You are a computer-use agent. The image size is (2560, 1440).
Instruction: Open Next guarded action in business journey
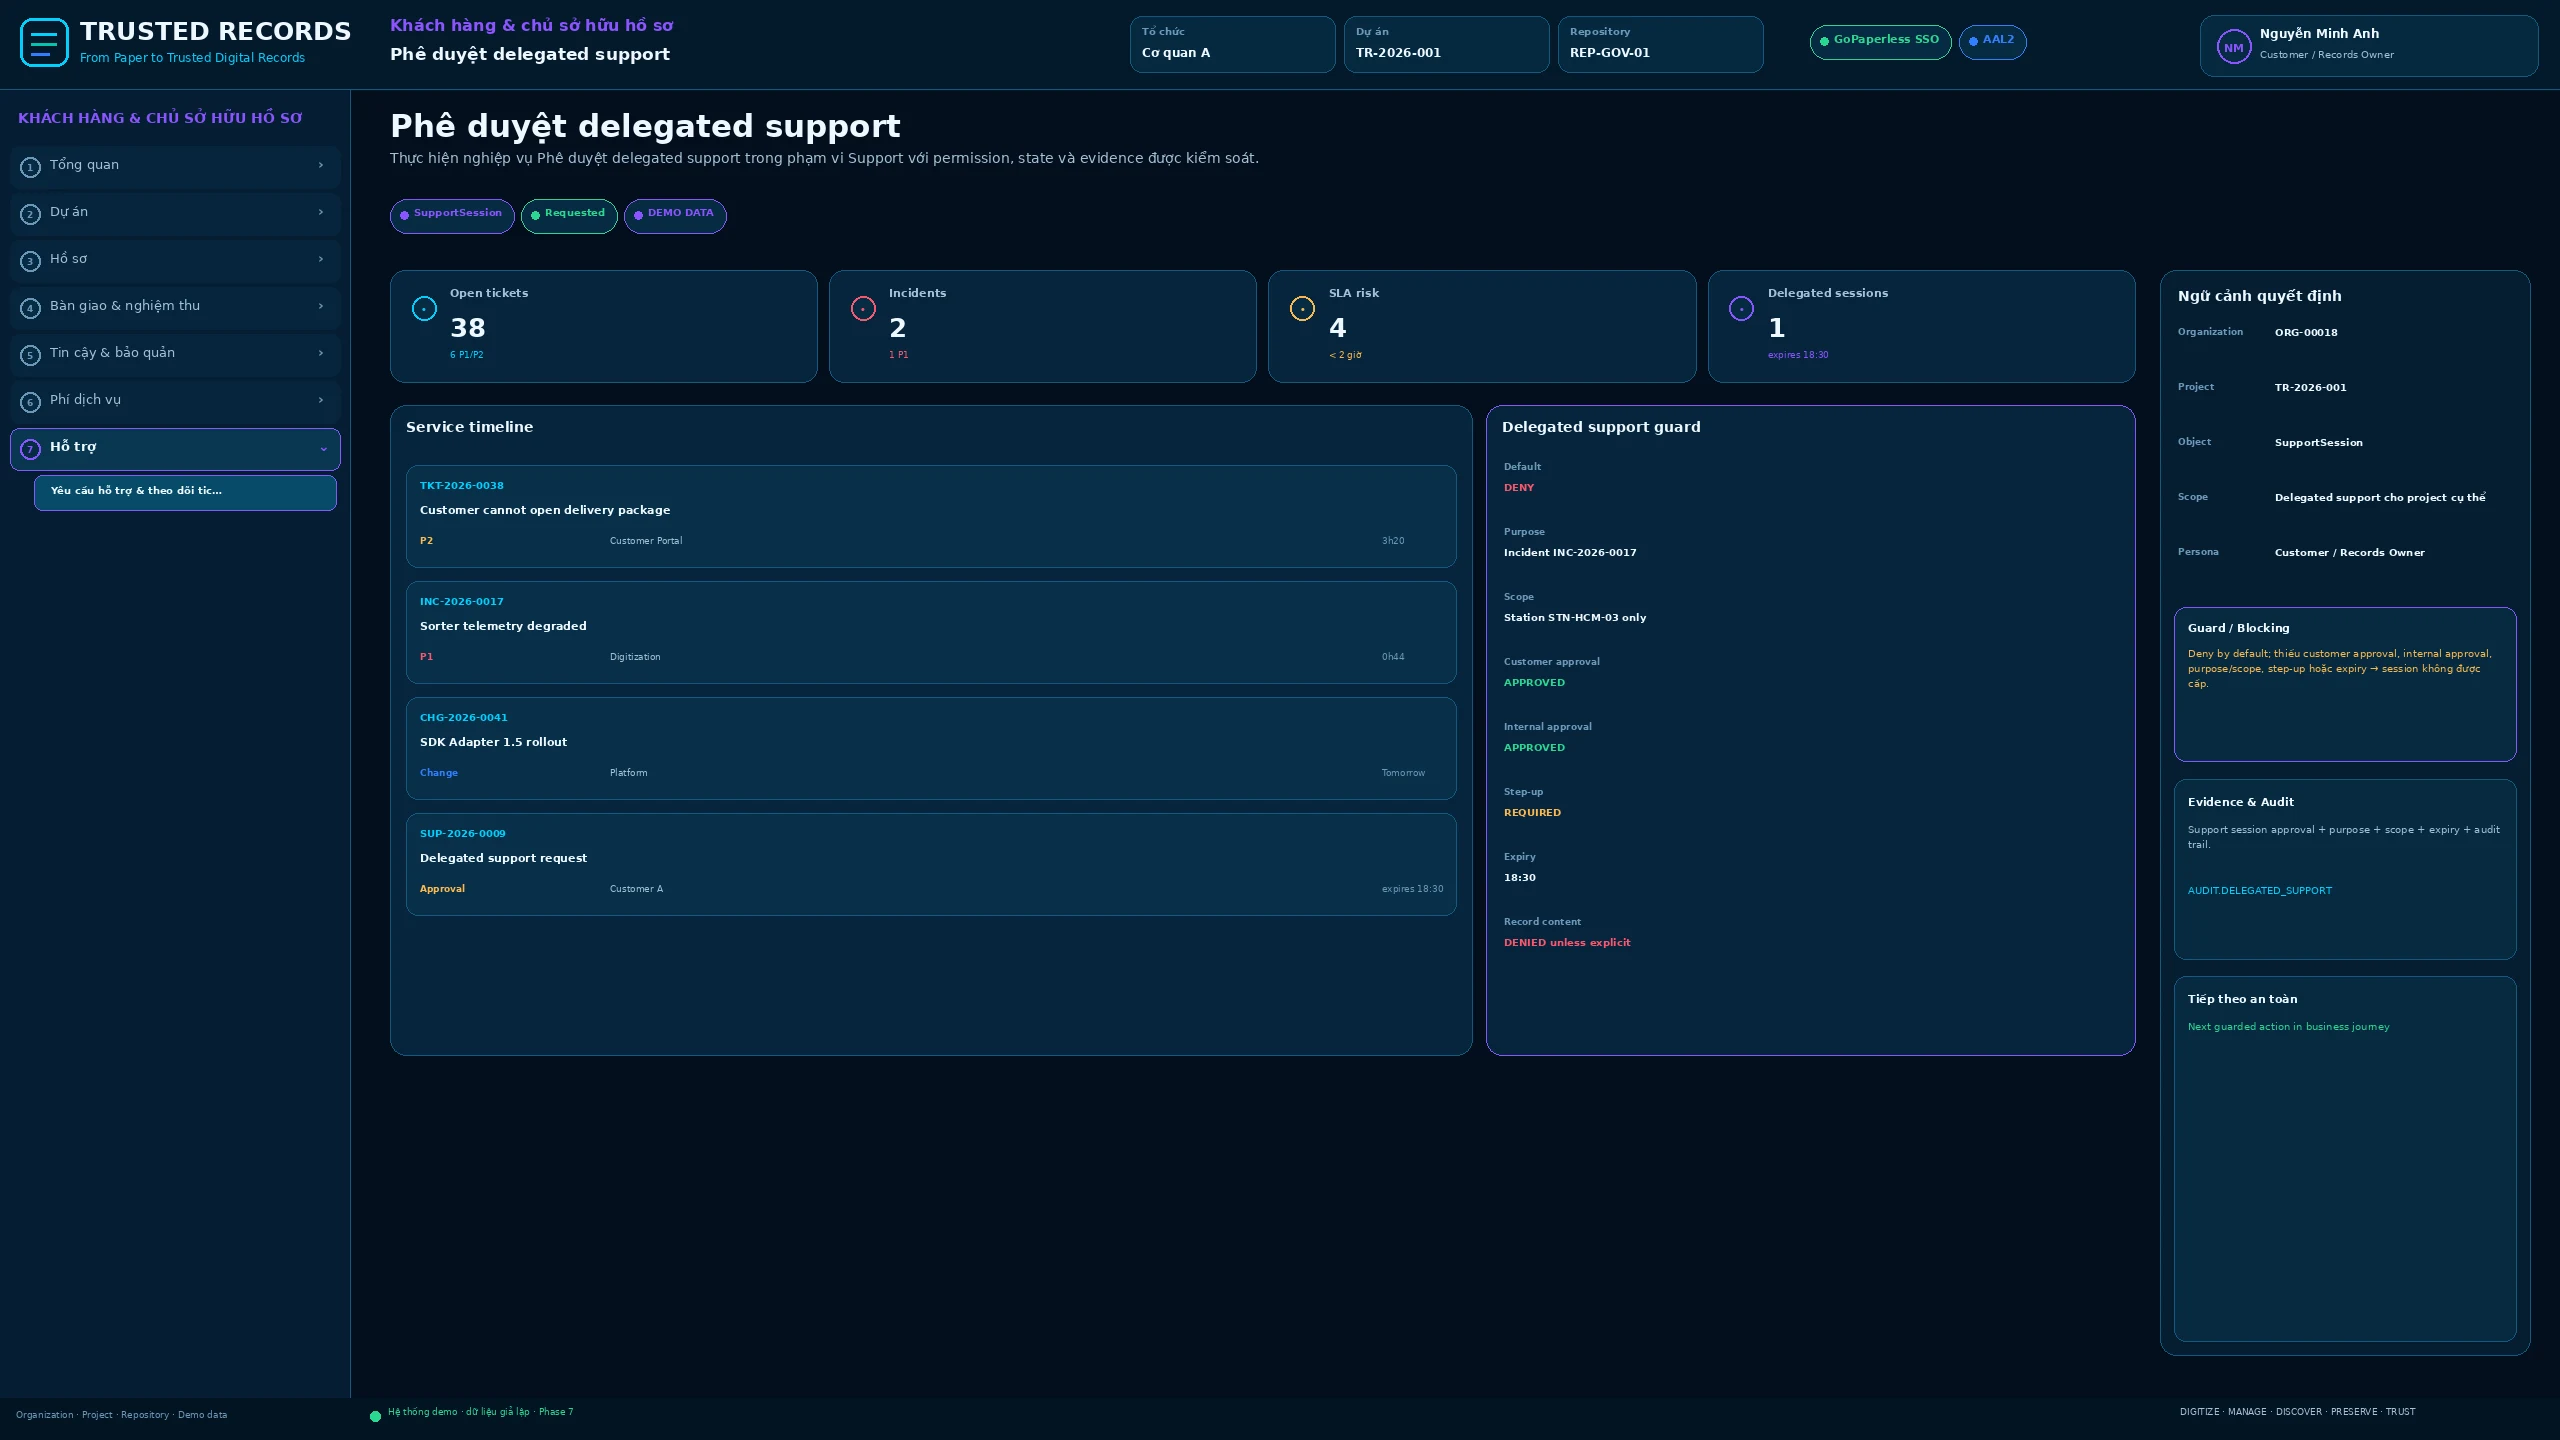pos(2288,1026)
